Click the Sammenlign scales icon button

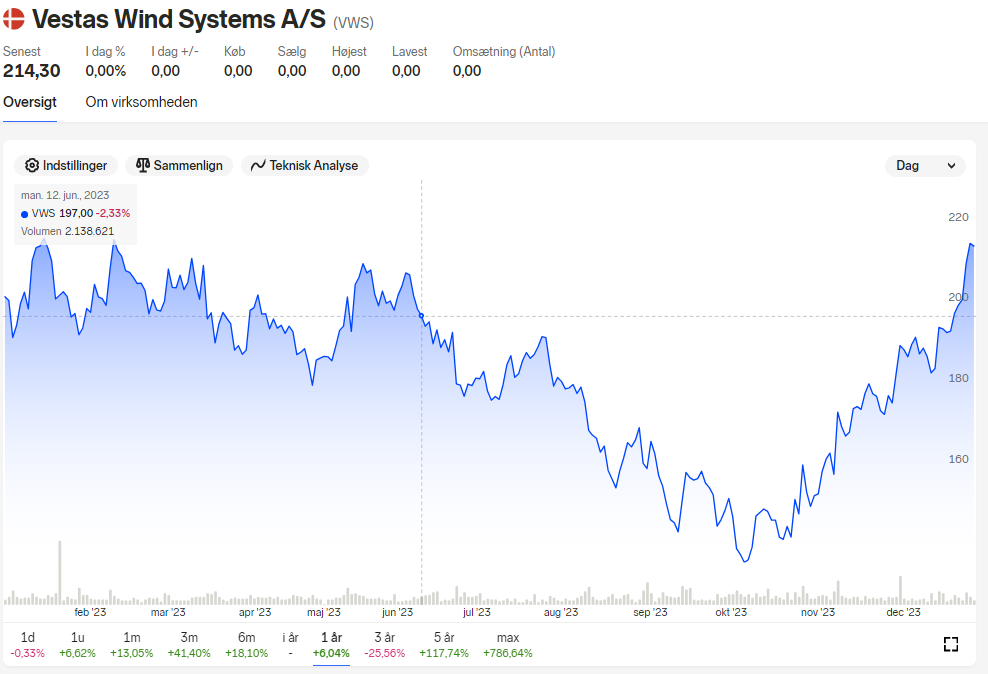[180, 166]
